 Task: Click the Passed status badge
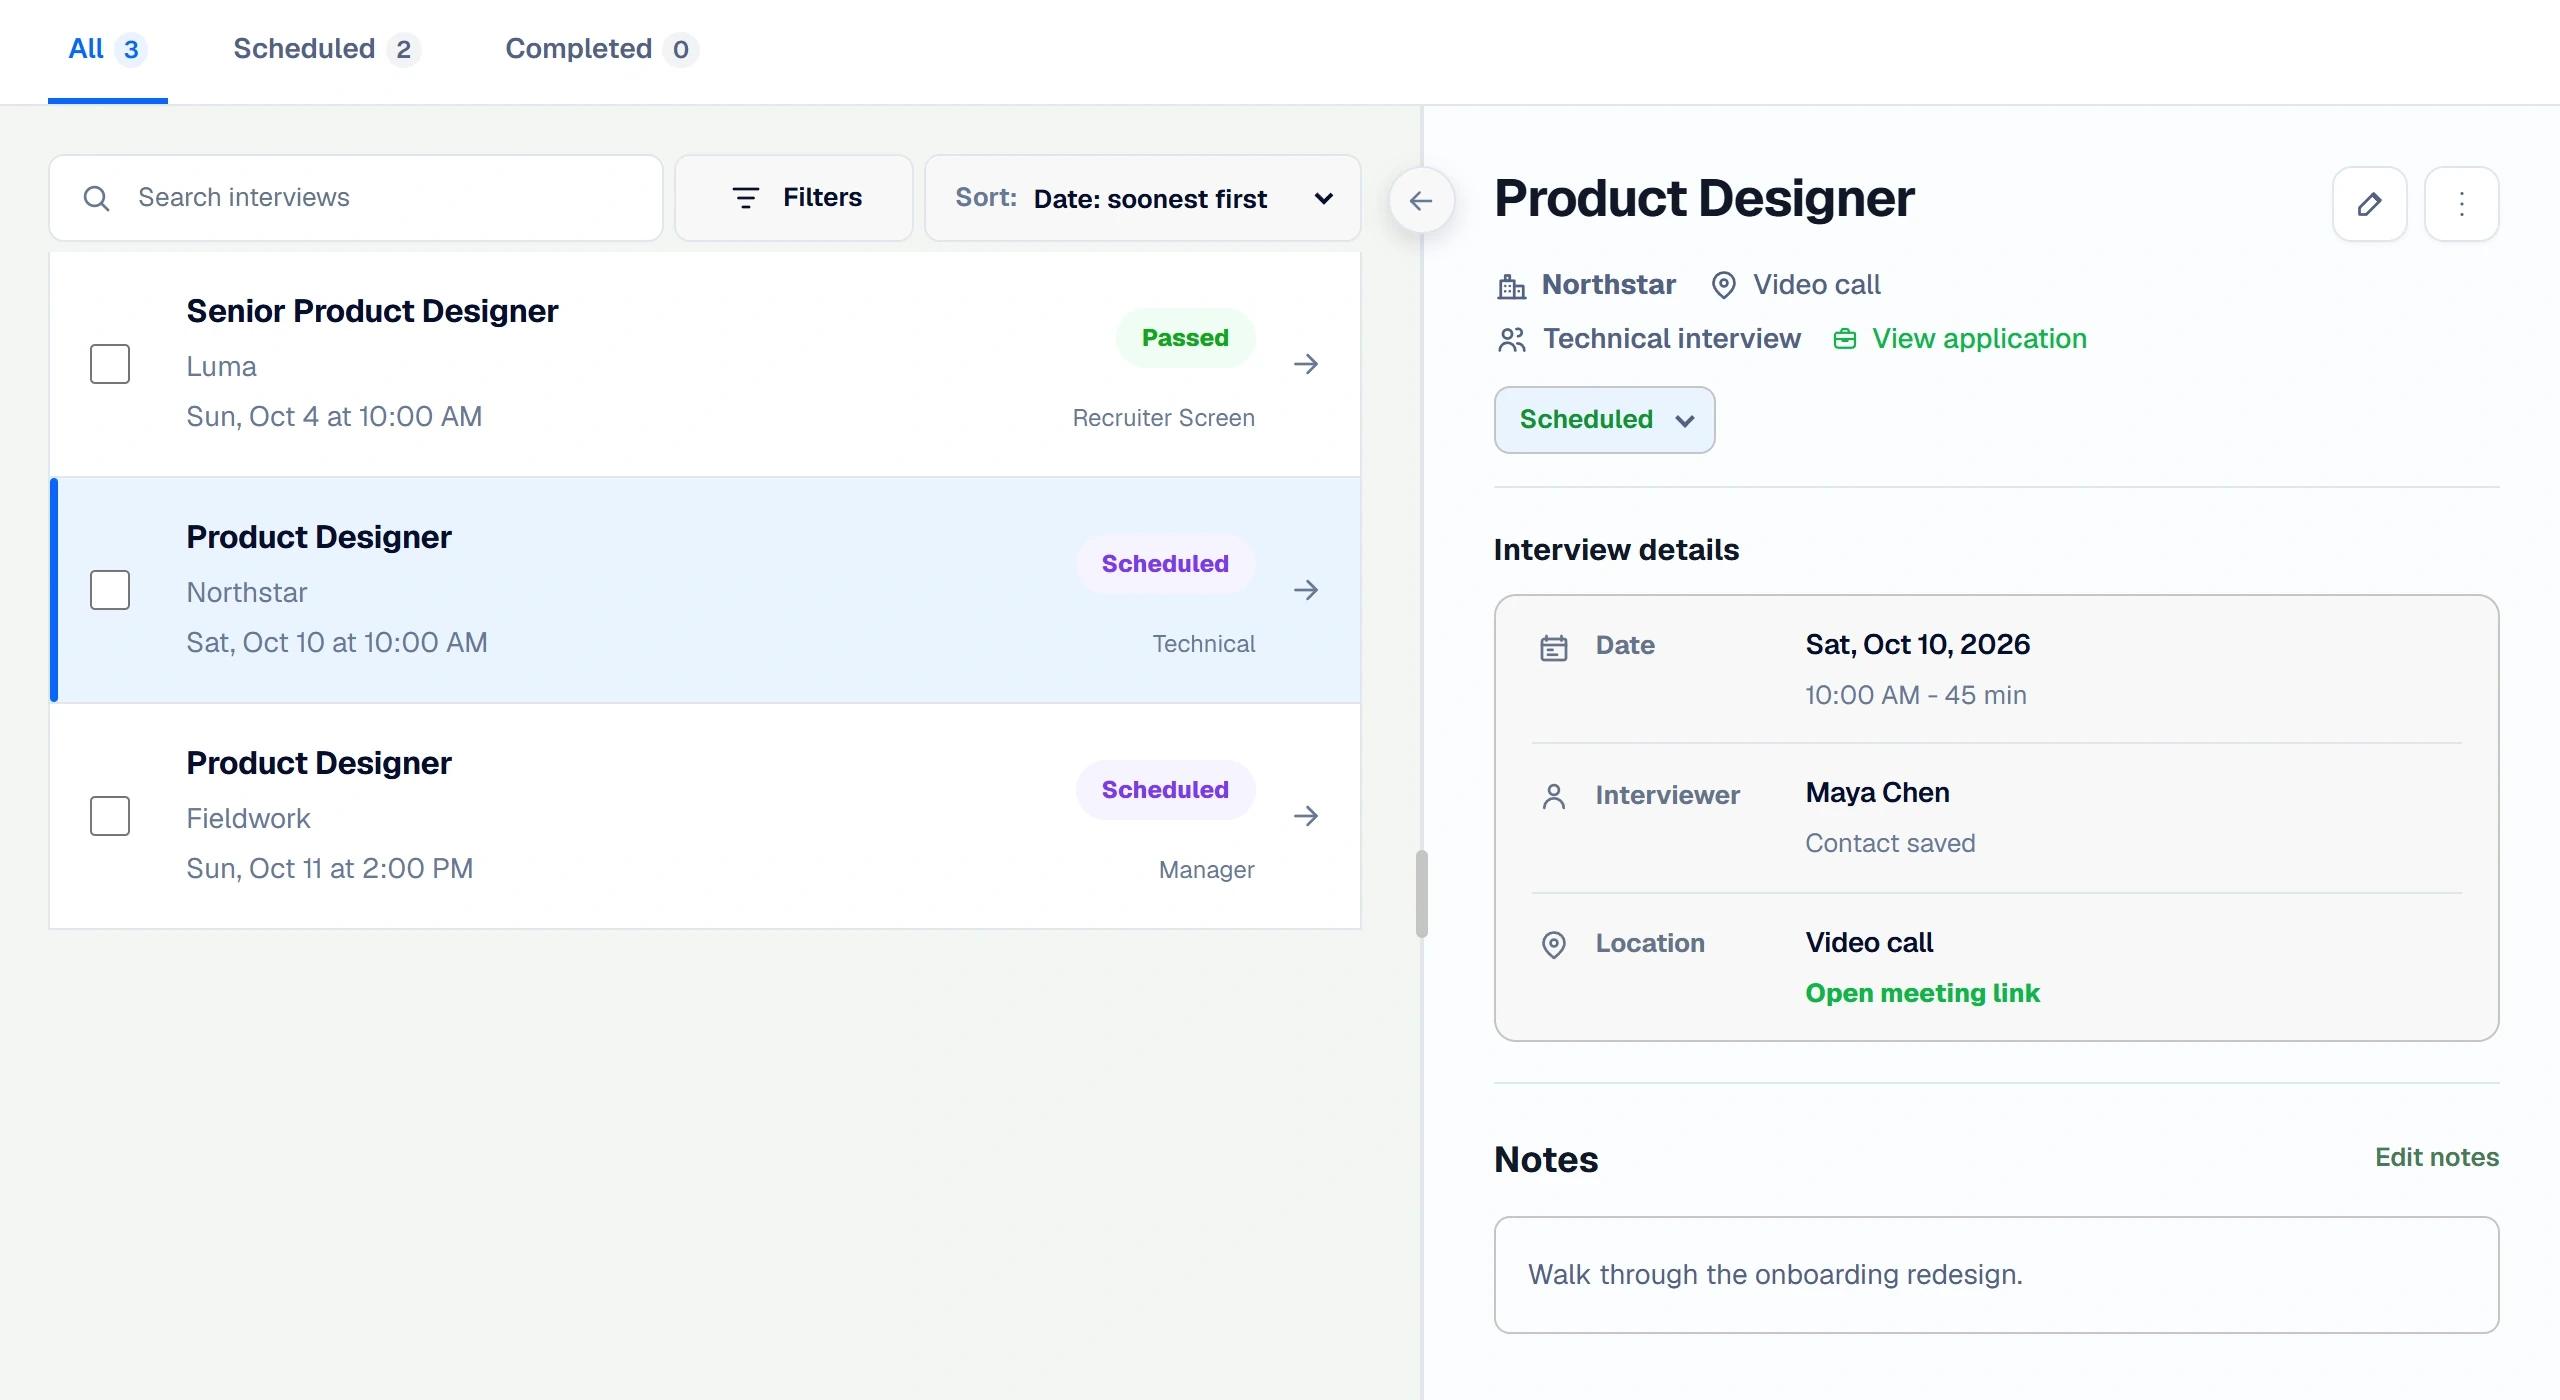point(1185,338)
